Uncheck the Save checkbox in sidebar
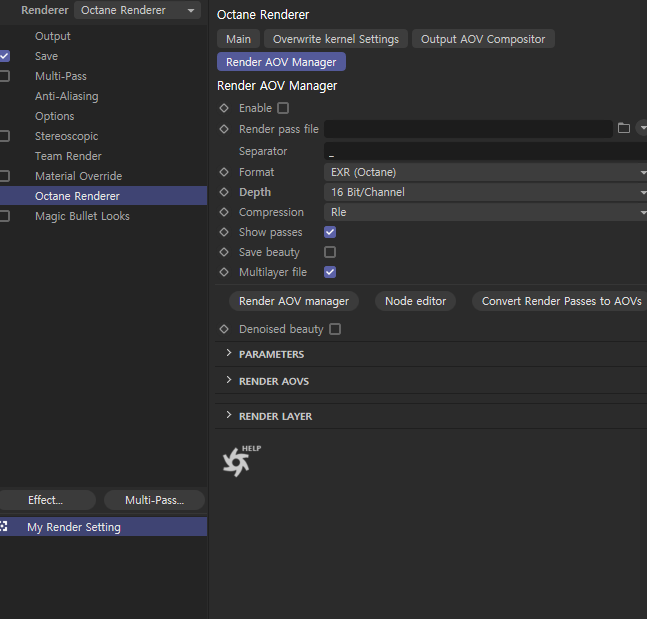The width and height of the screenshot is (647, 619). click(x=5, y=56)
